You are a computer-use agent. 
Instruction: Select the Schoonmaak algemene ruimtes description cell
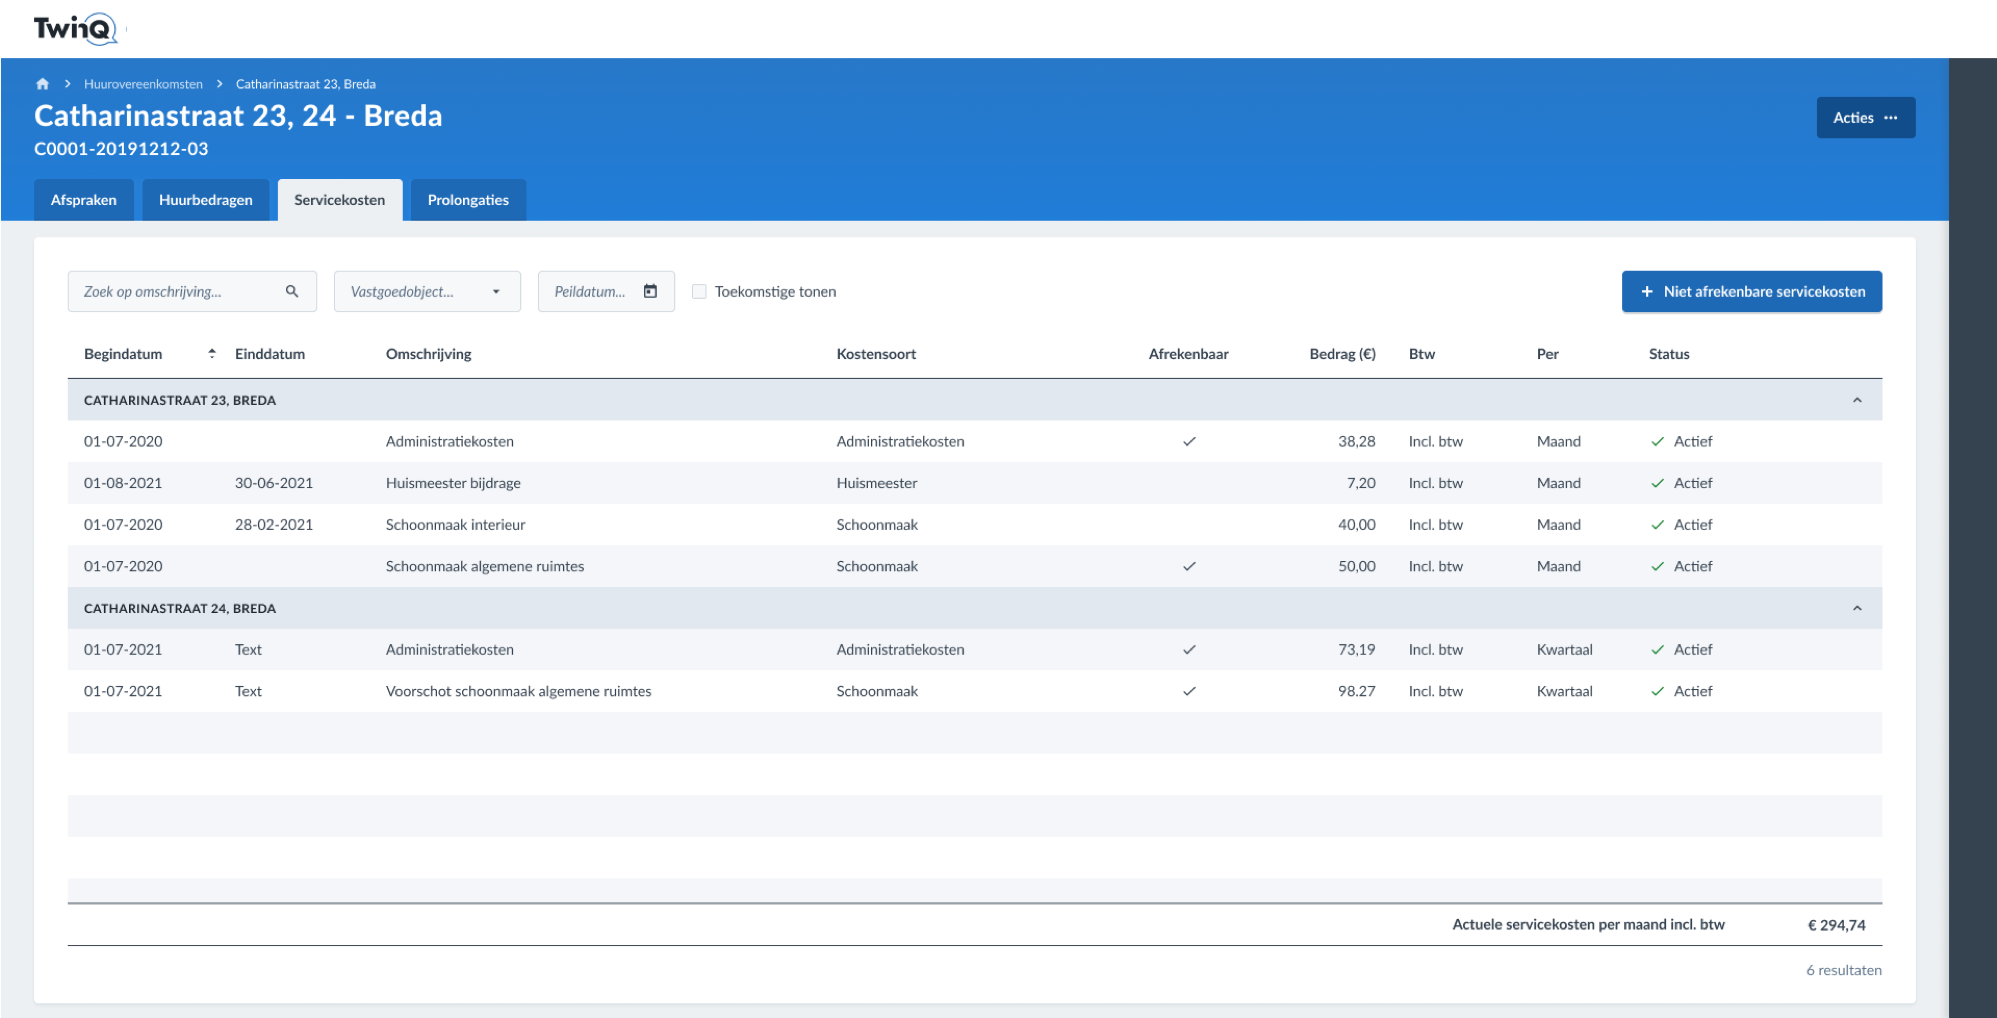coord(485,566)
